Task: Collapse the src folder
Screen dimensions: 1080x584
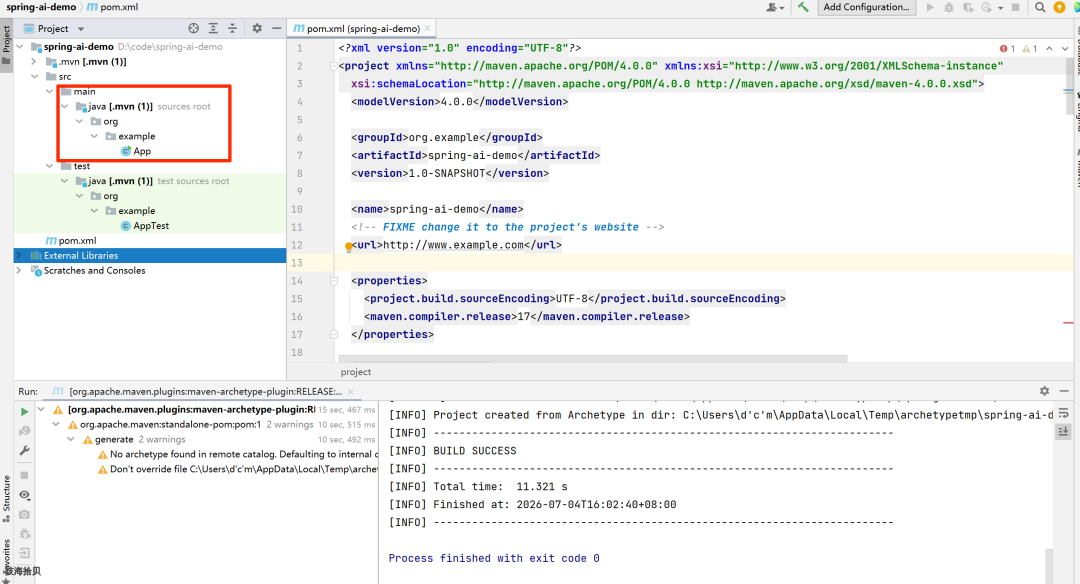Action: click(x=34, y=76)
